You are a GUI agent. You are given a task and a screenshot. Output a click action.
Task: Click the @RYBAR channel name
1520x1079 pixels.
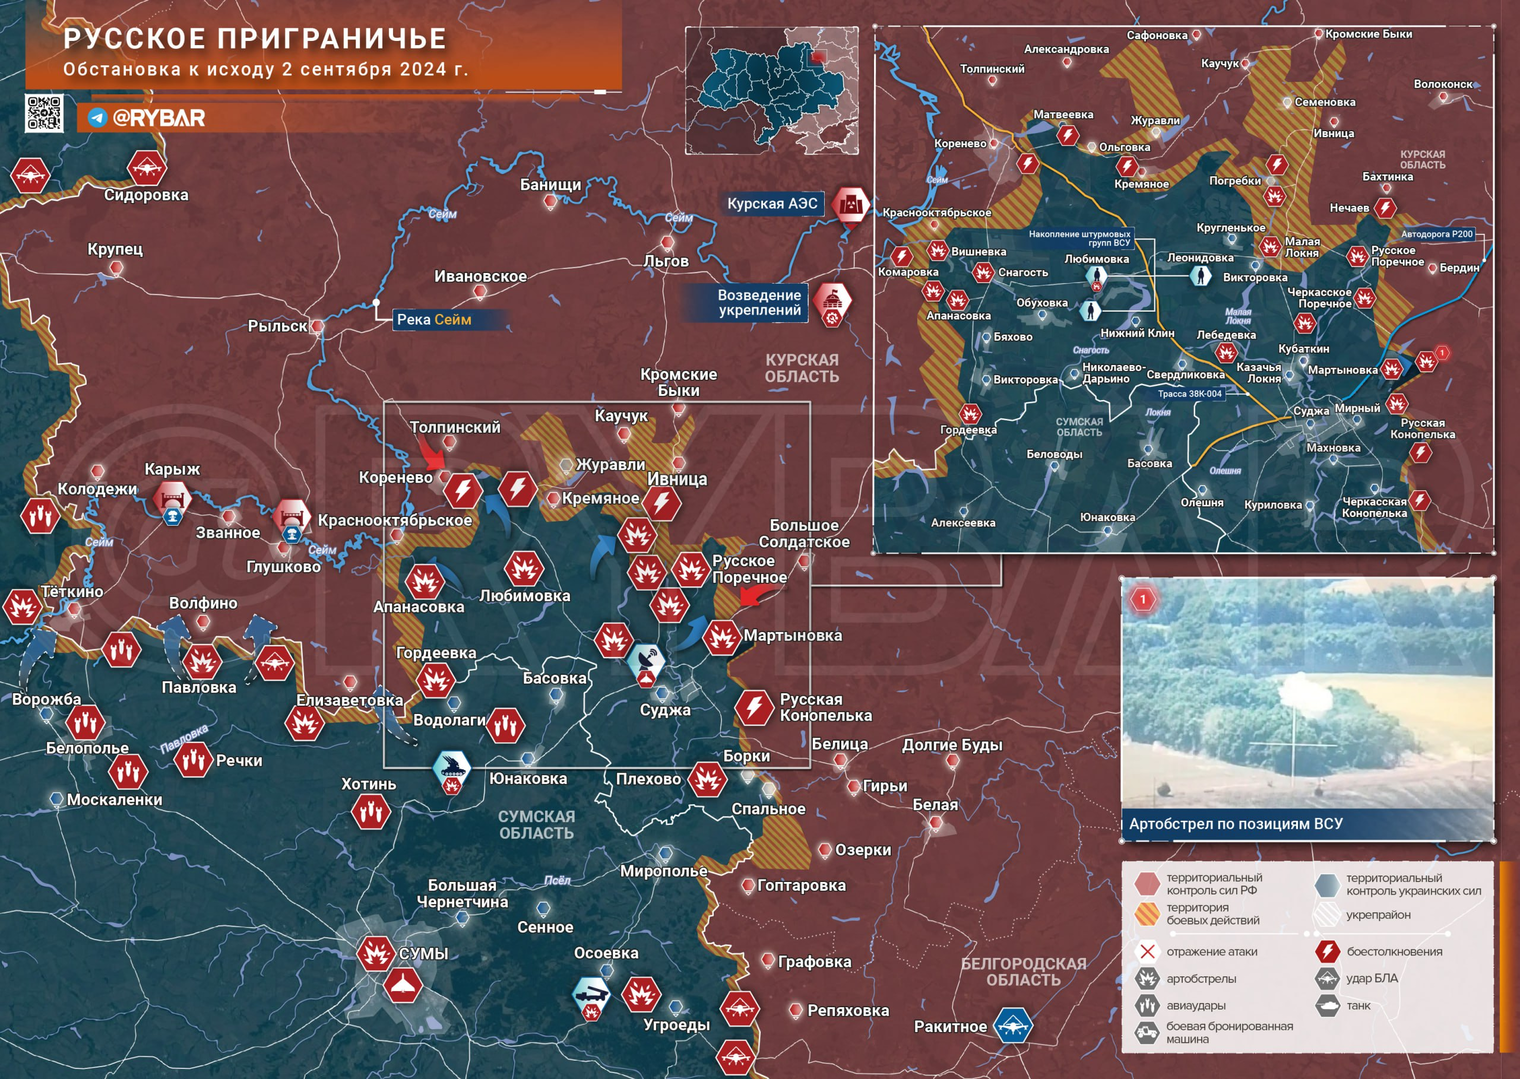point(159,118)
